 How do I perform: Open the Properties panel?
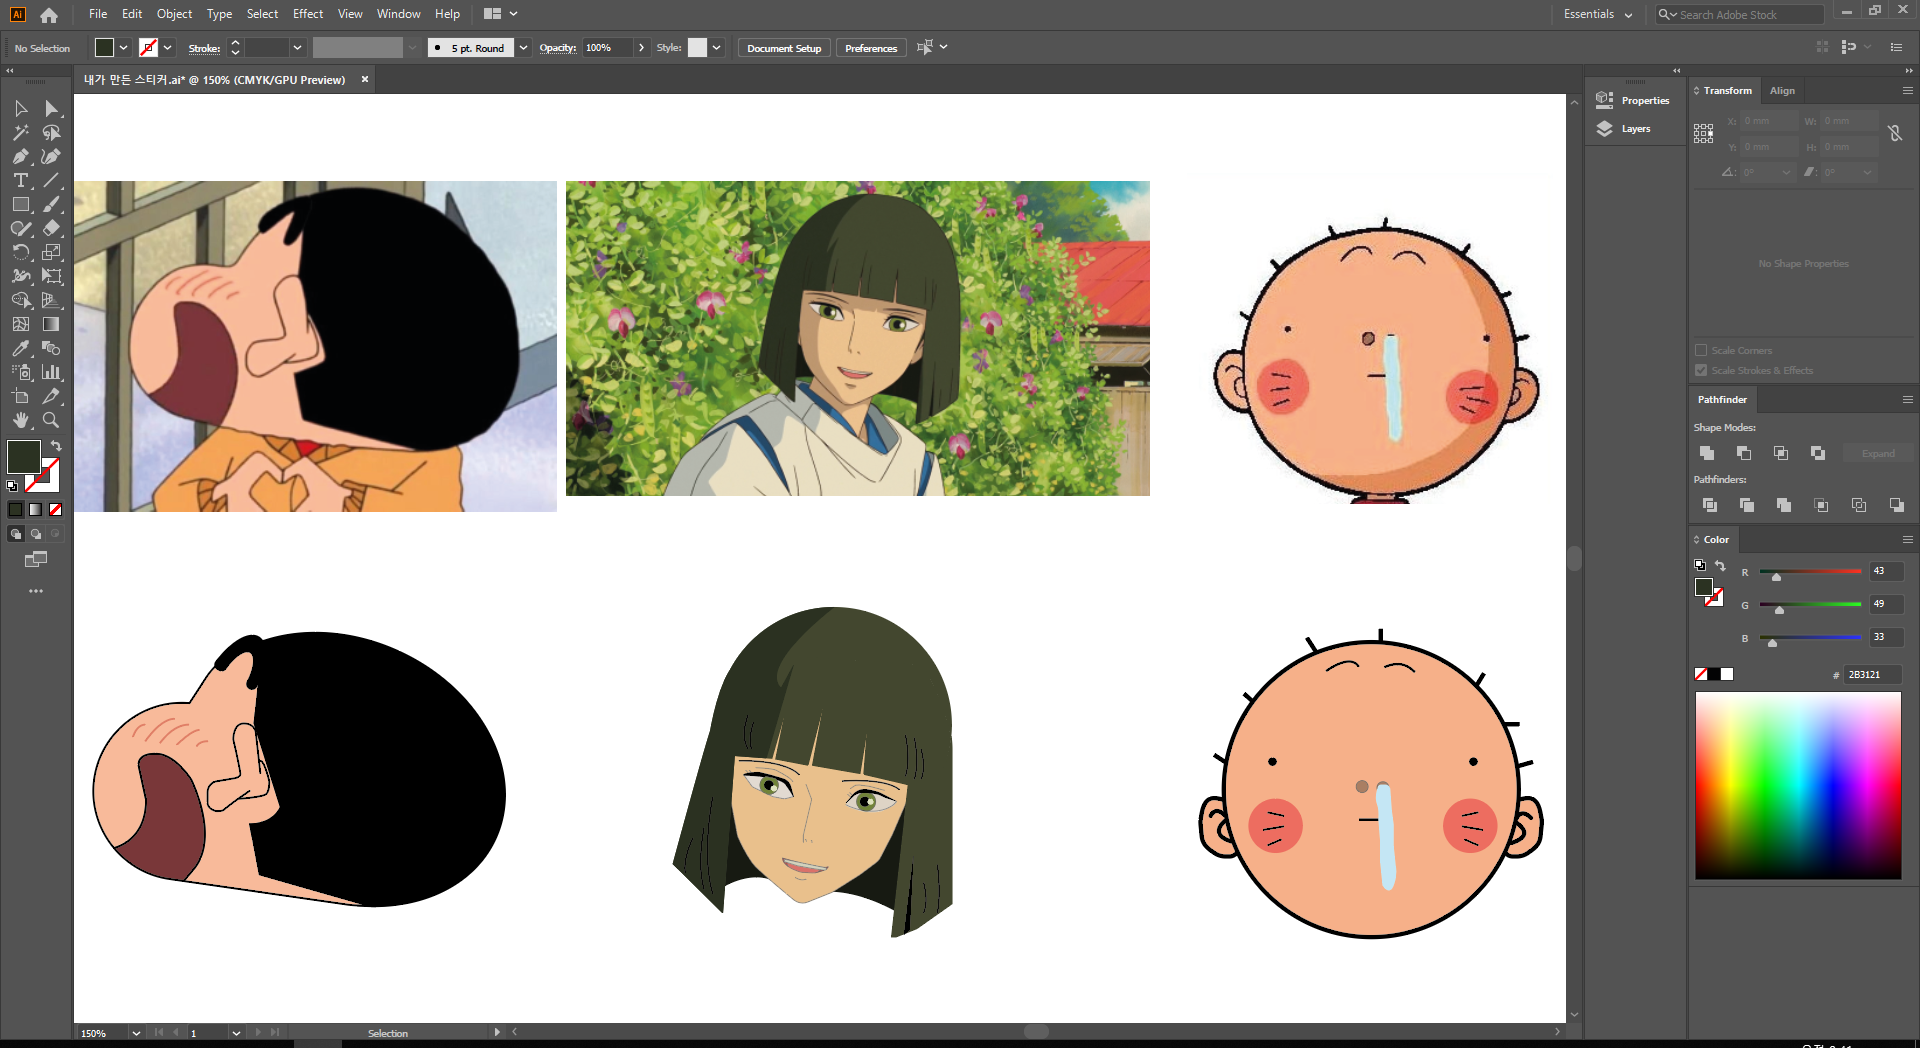(x=1634, y=100)
